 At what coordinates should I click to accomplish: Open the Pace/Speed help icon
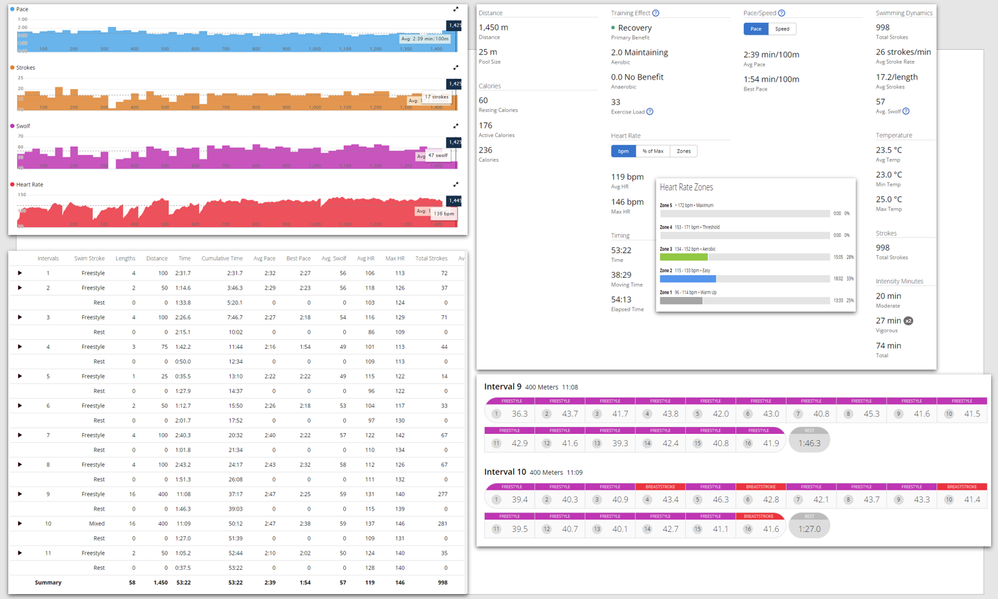tap(782, 13)
